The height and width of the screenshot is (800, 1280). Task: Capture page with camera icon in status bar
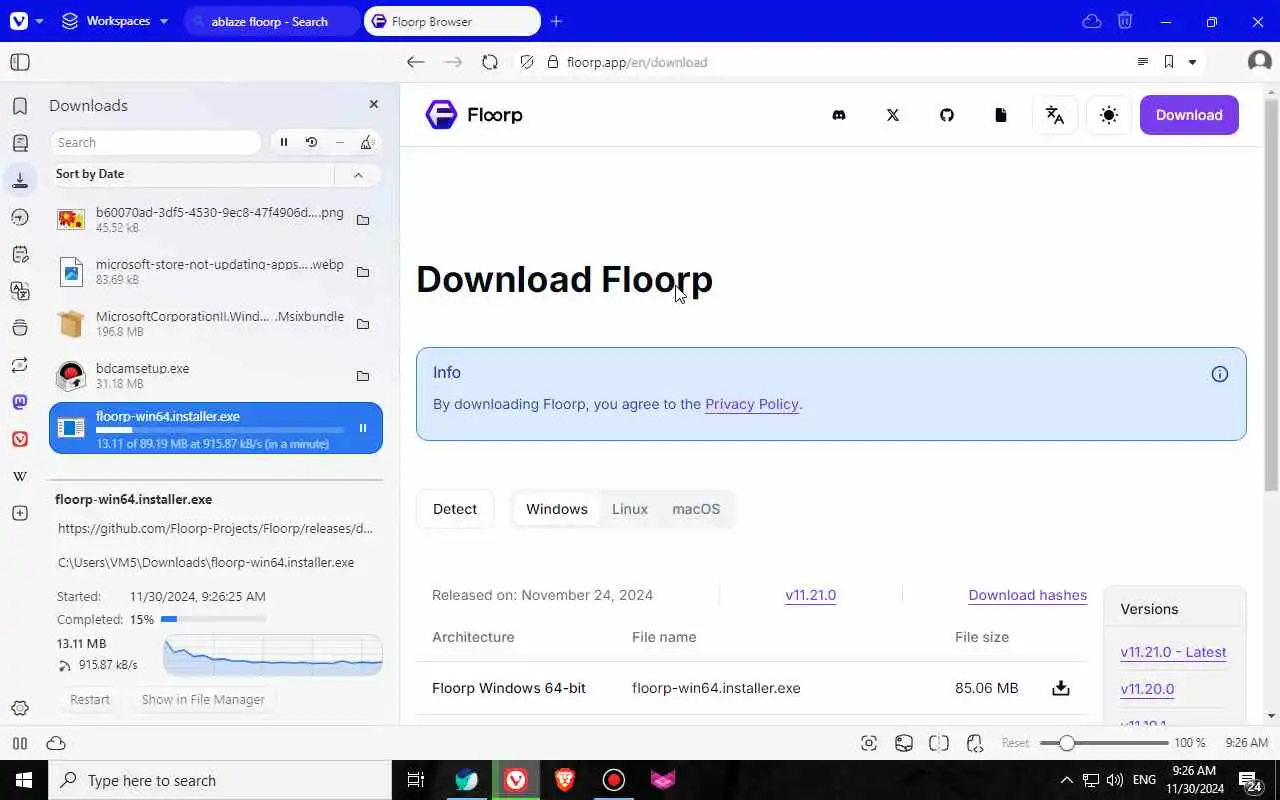point(869,743)
